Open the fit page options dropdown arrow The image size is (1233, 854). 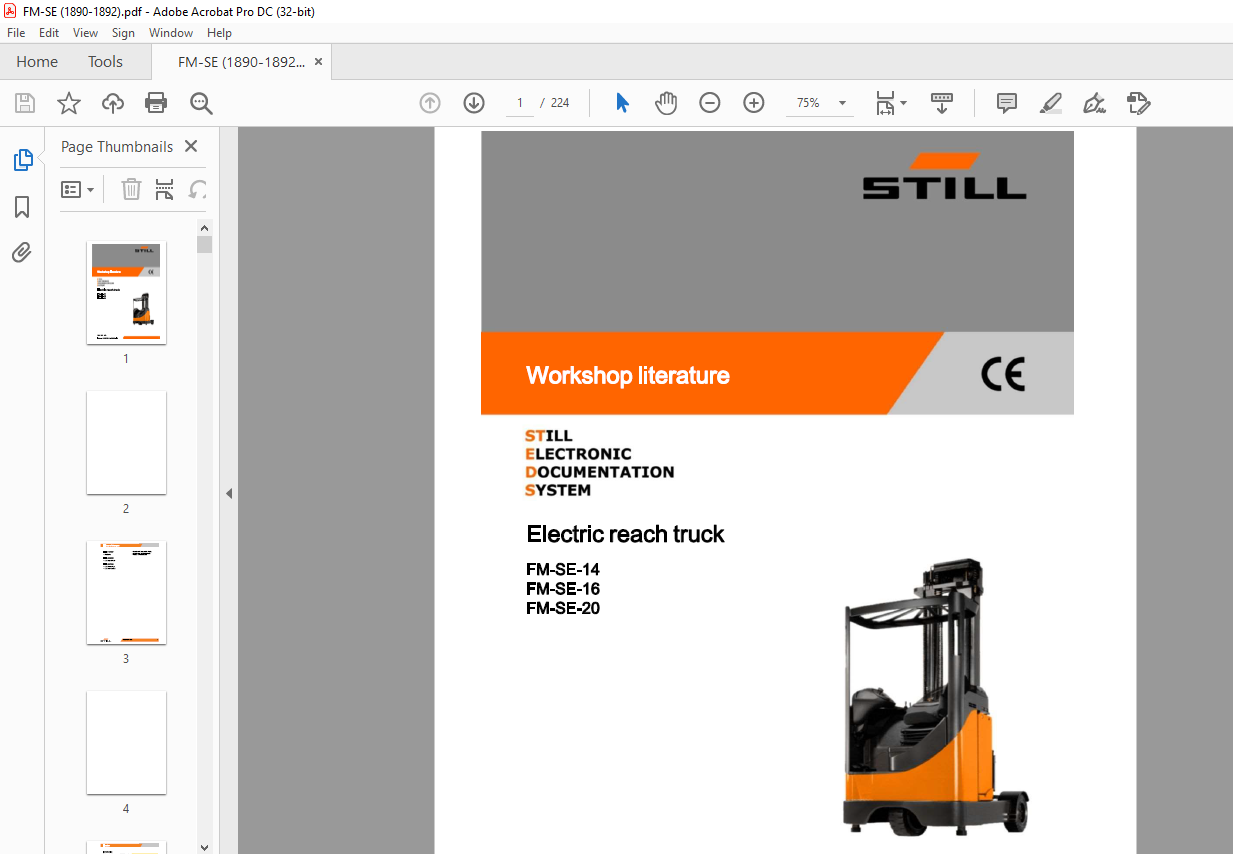click(904, 103)
